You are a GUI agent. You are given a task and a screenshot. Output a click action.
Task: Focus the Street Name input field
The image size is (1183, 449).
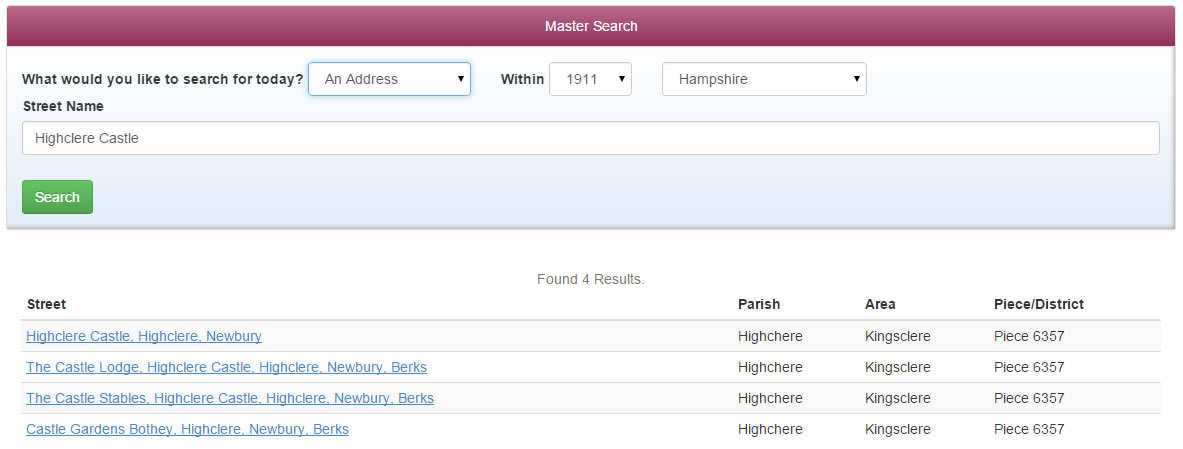[x=591, y=138]
